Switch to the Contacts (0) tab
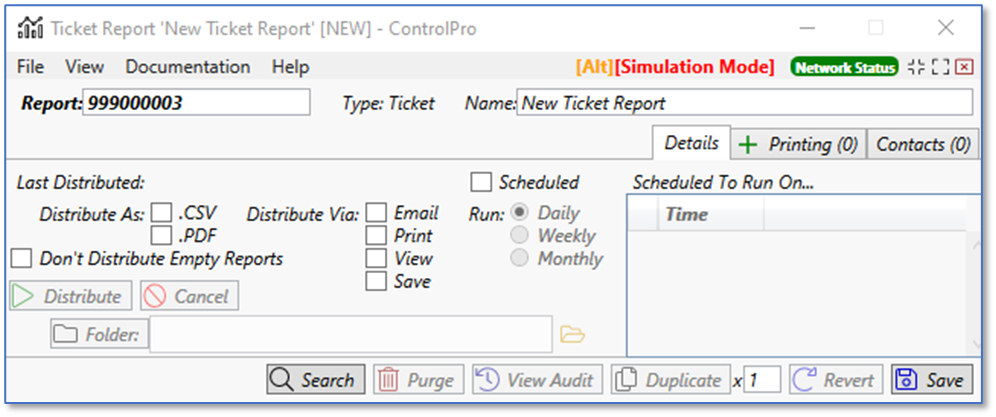 (922, 144)
